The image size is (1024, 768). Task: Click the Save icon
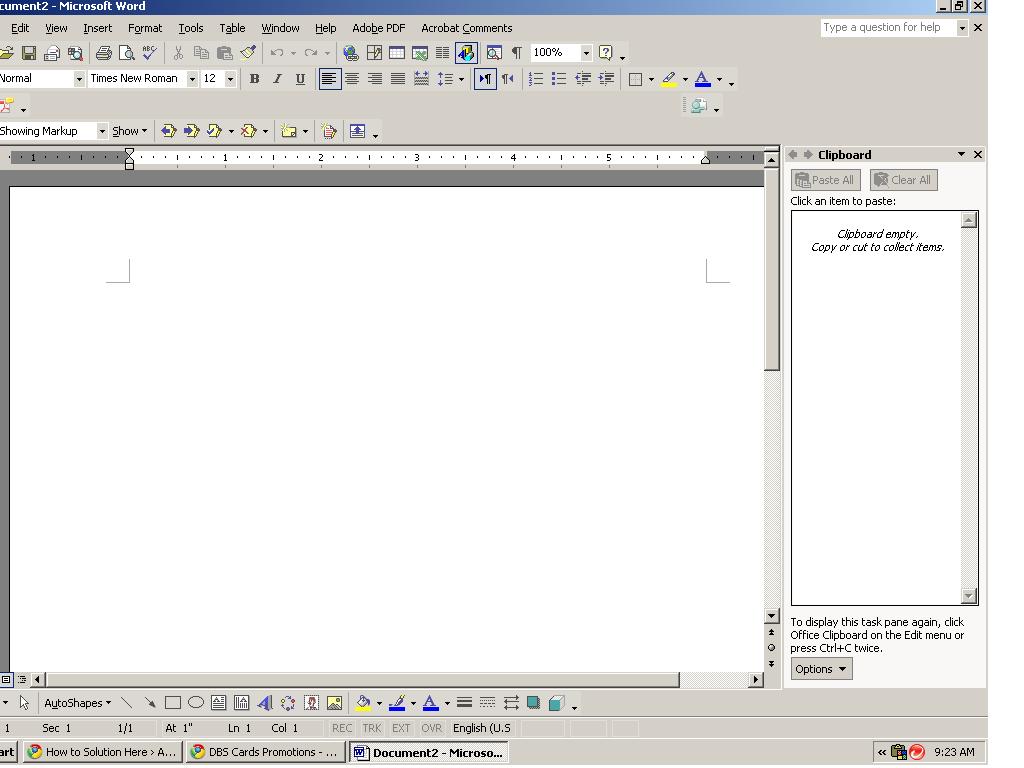(x=29, y=53)
